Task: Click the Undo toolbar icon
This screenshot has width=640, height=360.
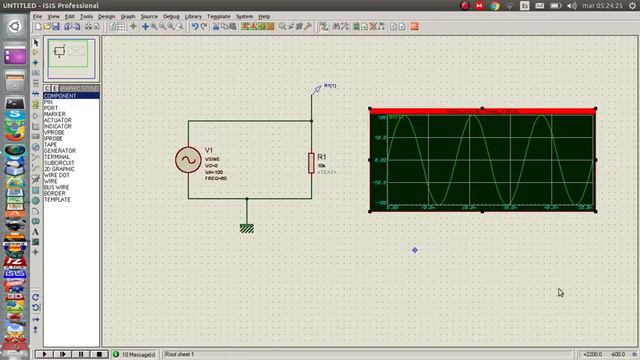Action: pyautogui.click(x=195, y=27)
